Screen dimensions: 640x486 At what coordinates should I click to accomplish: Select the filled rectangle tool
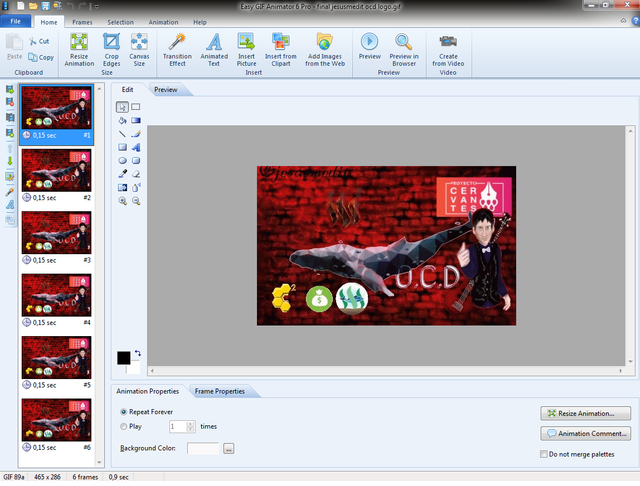(122, 147)
